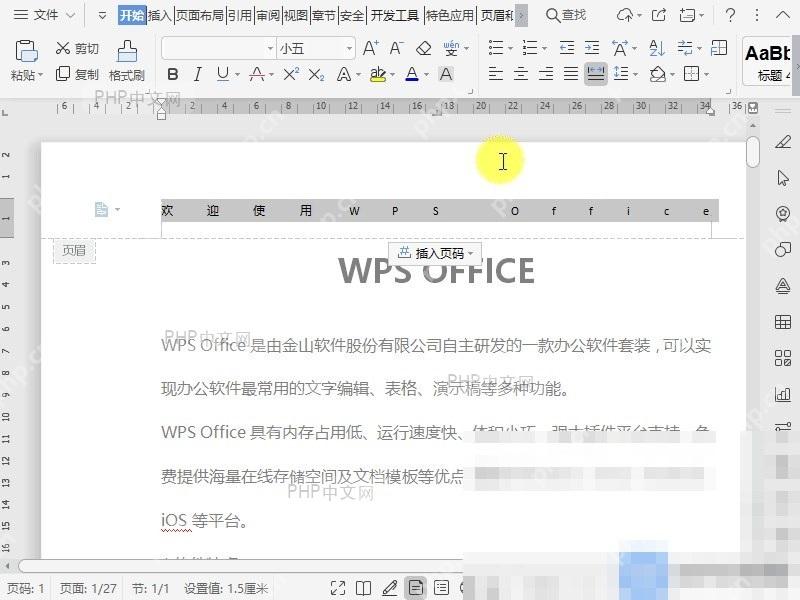Viewport: 800px width, 600px height.
Task: Click the sort A-Z icon
Action: (x=657, y=48)
